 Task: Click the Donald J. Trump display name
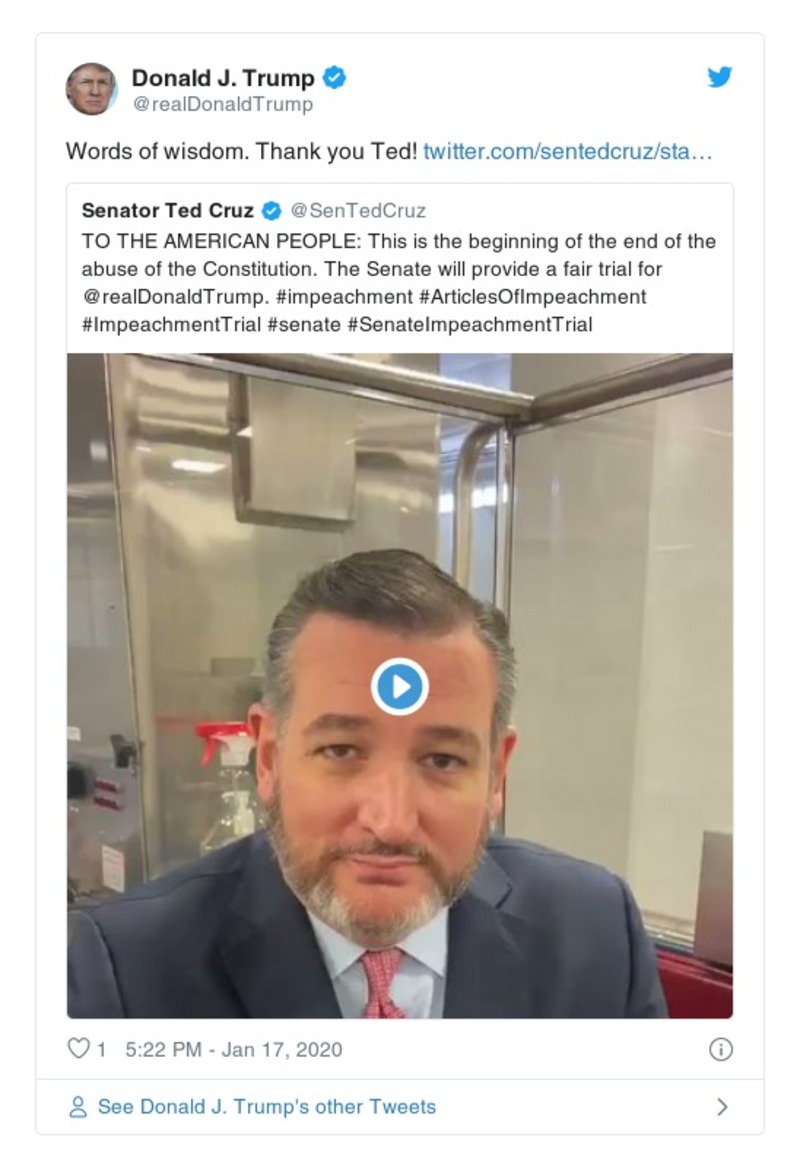(223, 77)
